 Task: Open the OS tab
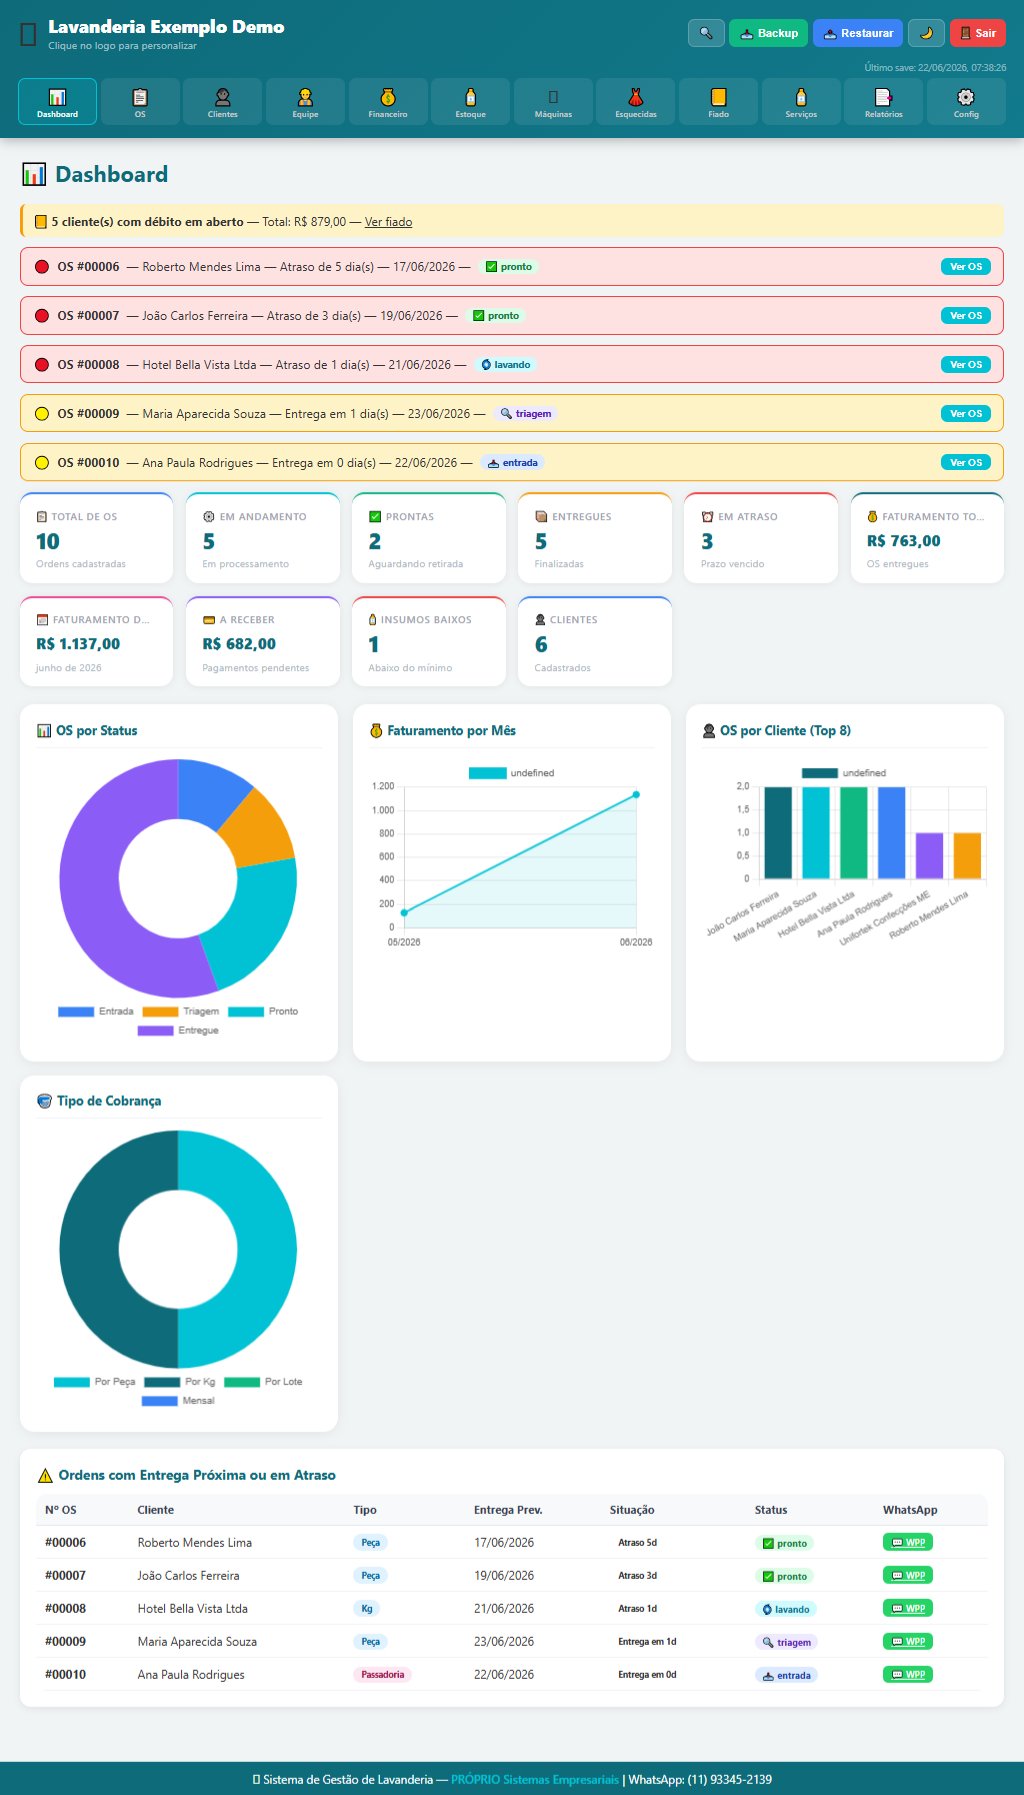(140, 101)
